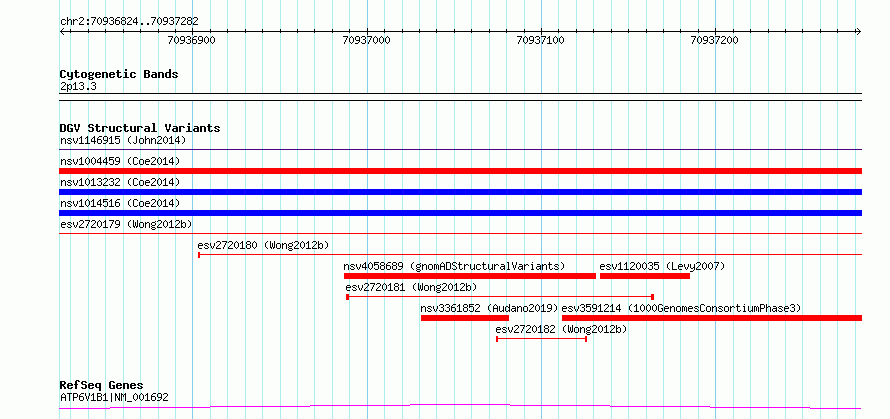Select the red esv3591214 variant bar
890x419 pixels.
712,318
